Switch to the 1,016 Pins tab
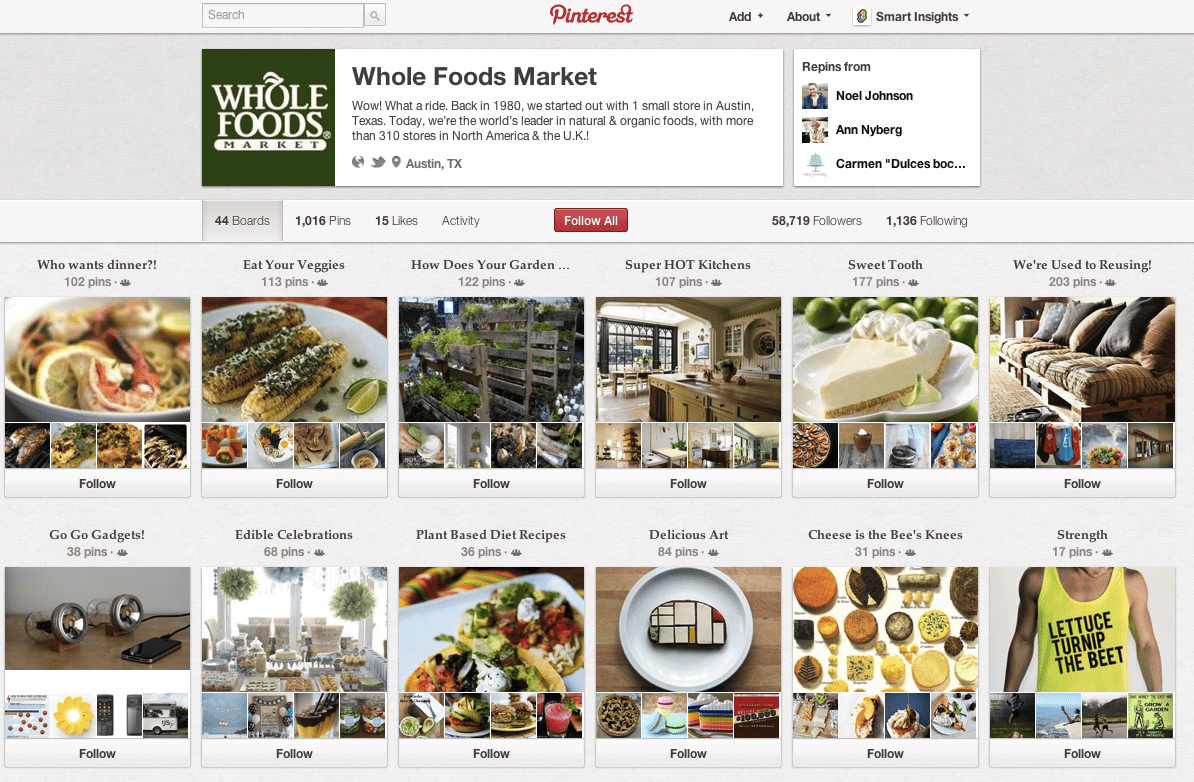Viewport: 1194px width, 782px height. [323, 221]
